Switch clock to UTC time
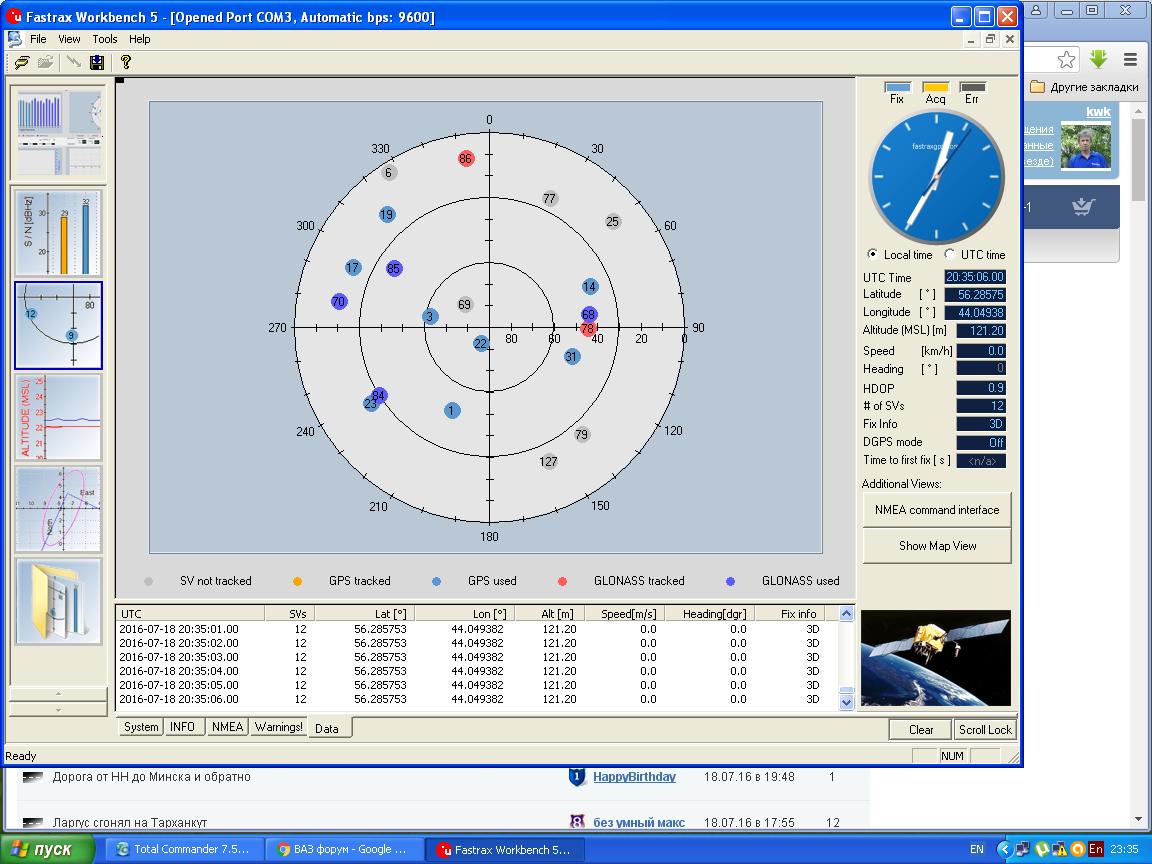 point(950,255)
